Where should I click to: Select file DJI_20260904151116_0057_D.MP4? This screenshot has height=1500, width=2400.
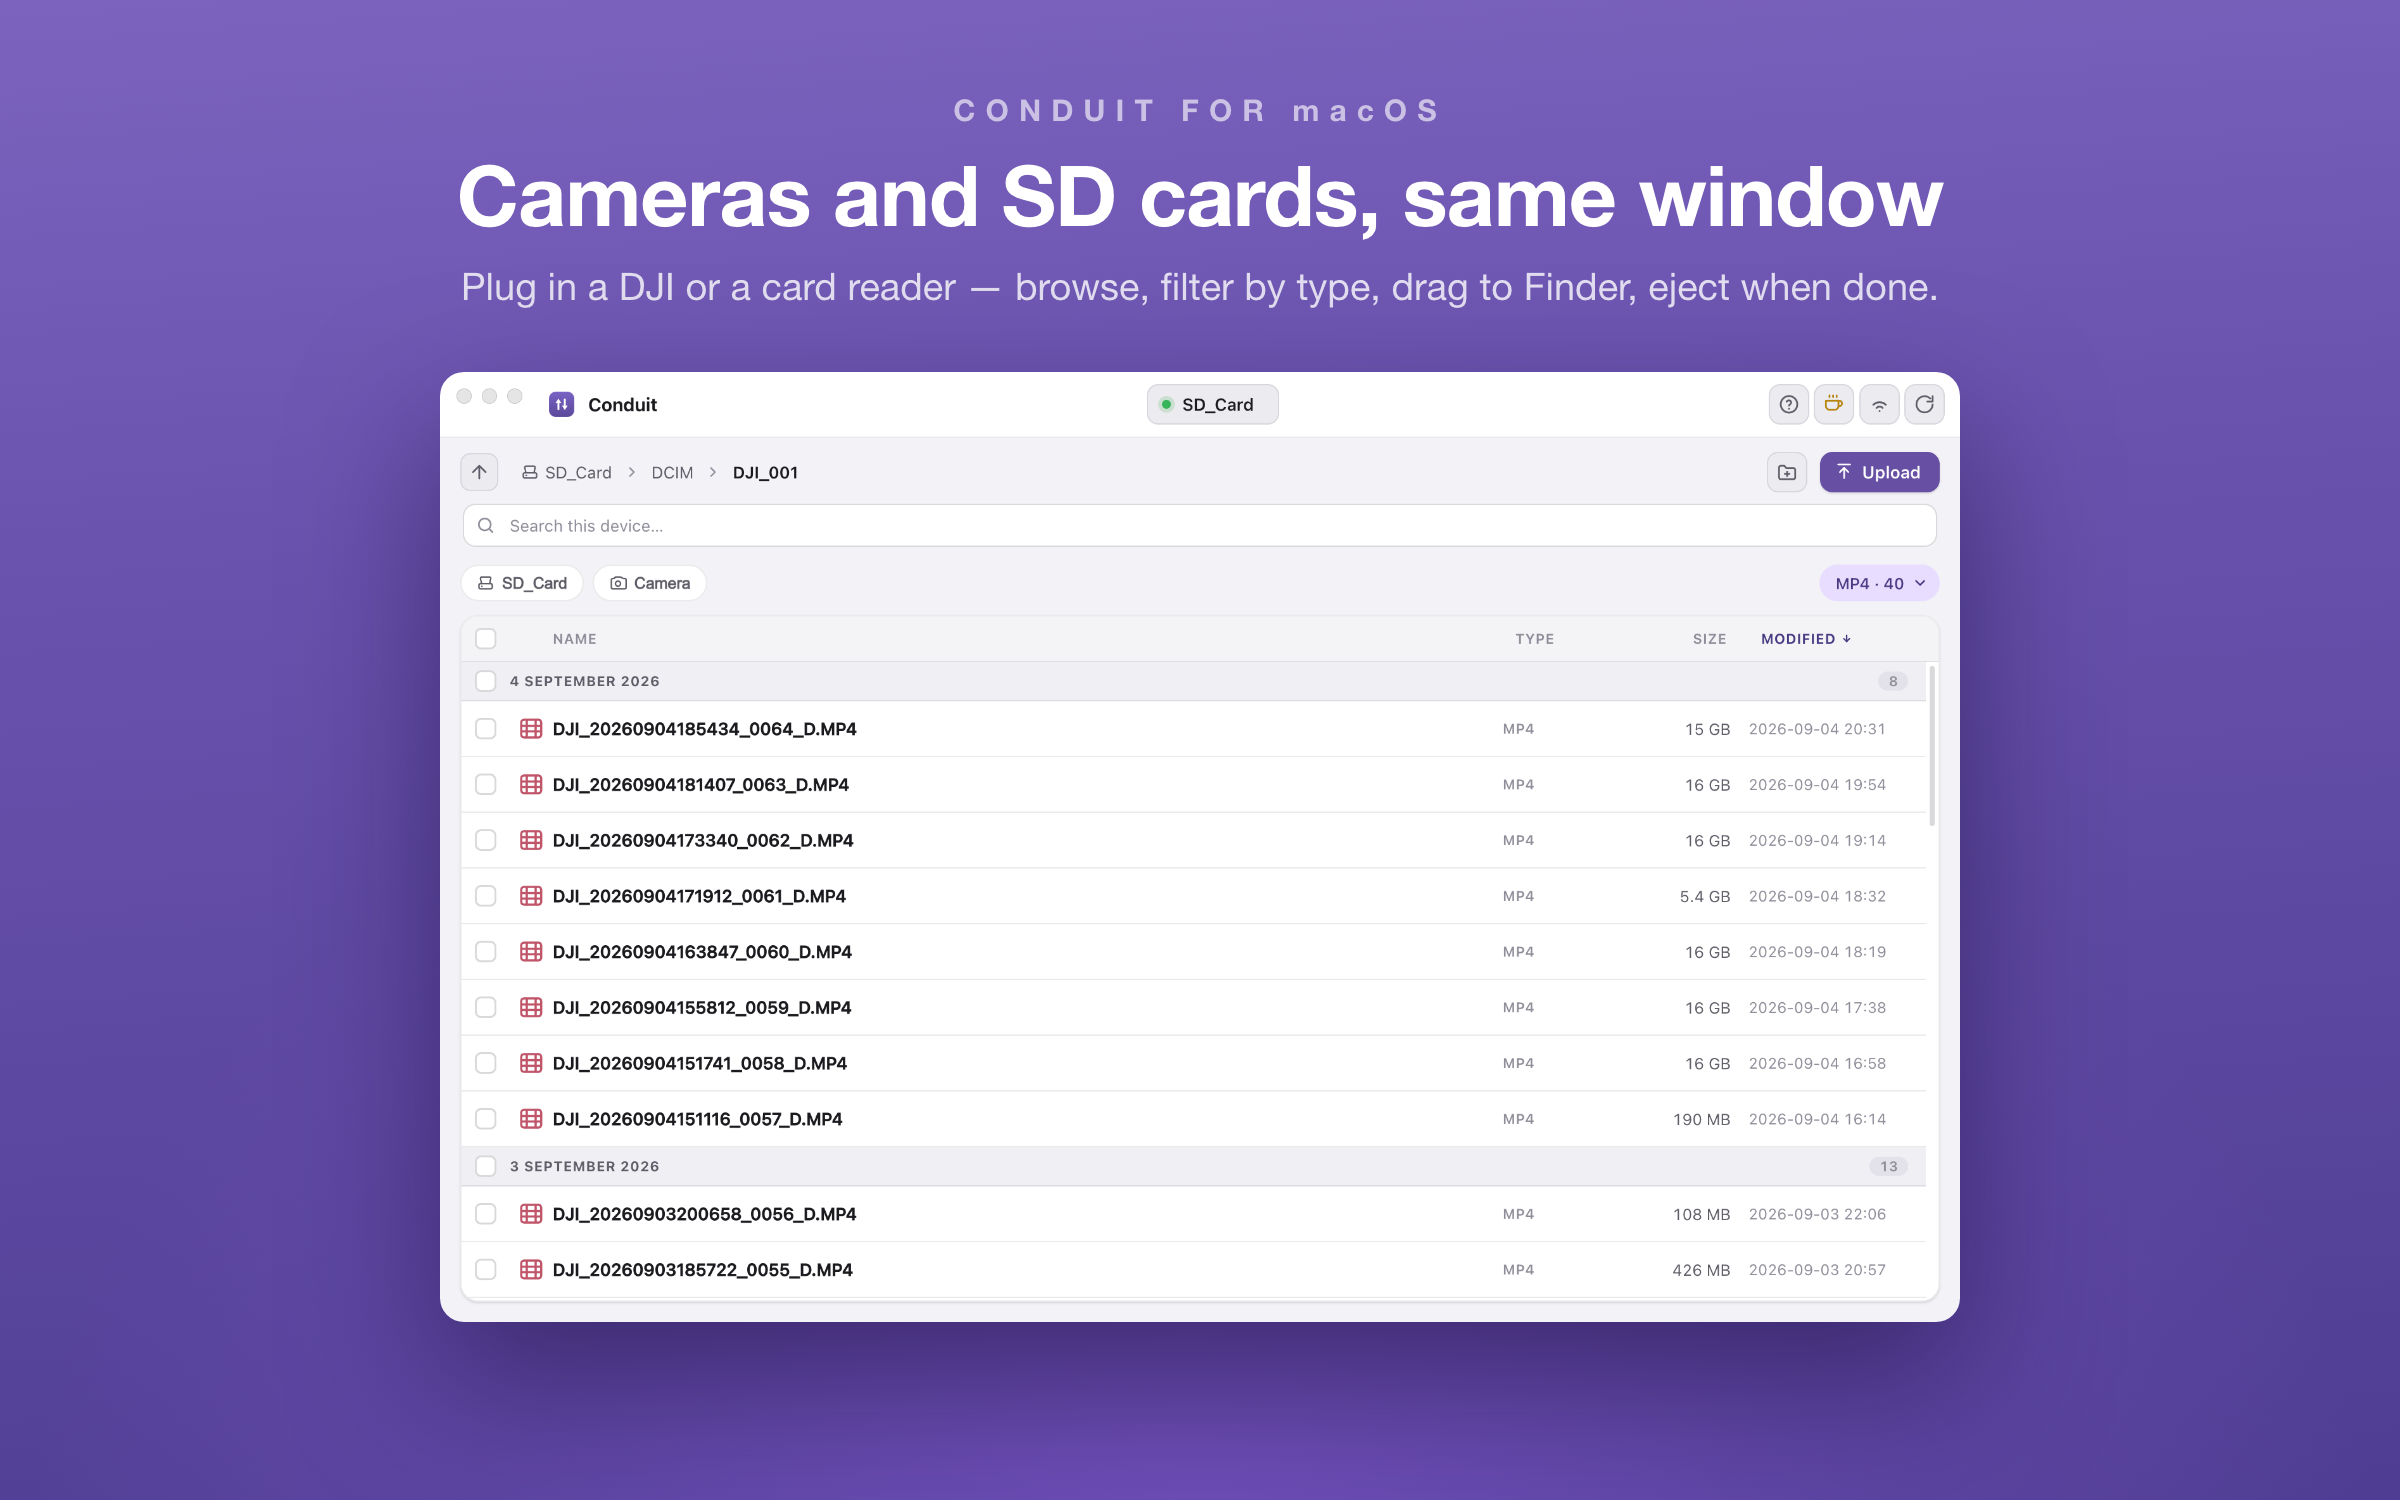698,1119
